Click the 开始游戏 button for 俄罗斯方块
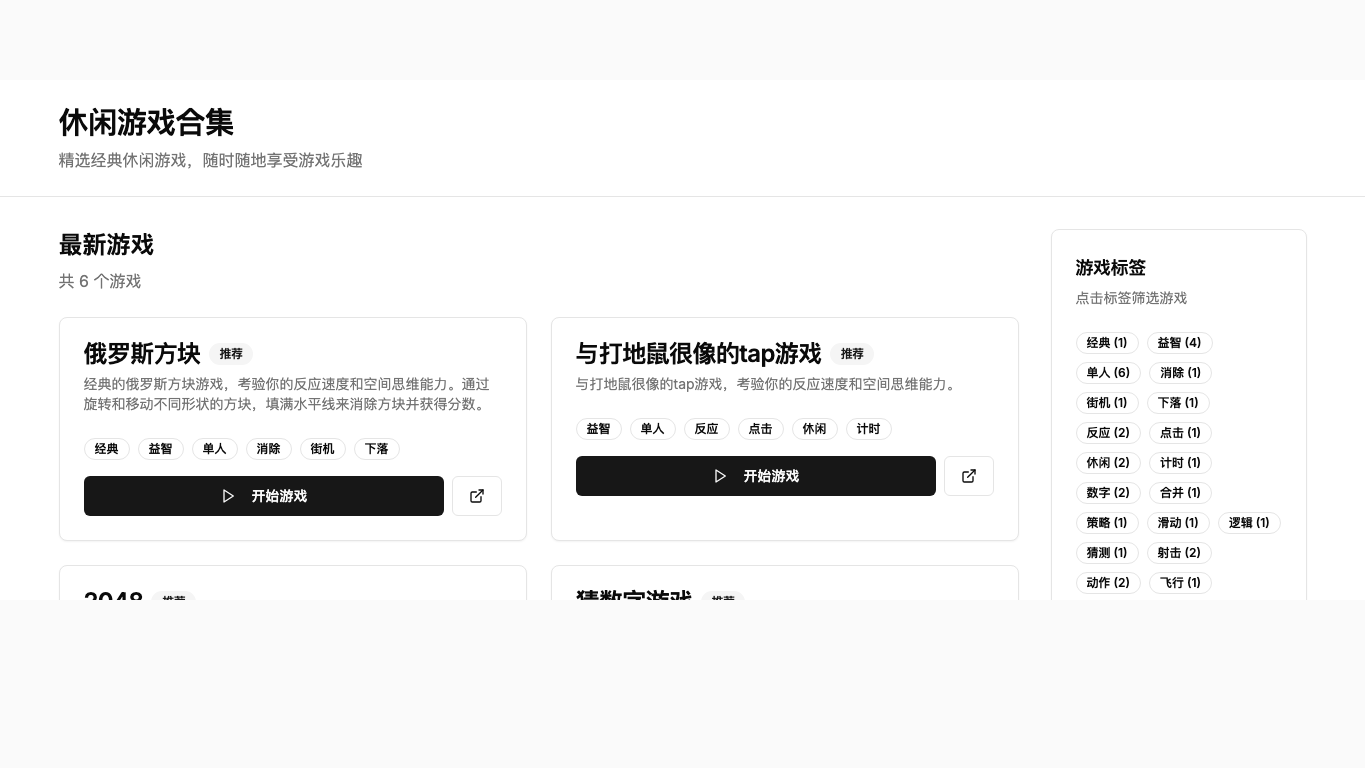The height and width of the screenshot is (768, 1365). point(264,496)
